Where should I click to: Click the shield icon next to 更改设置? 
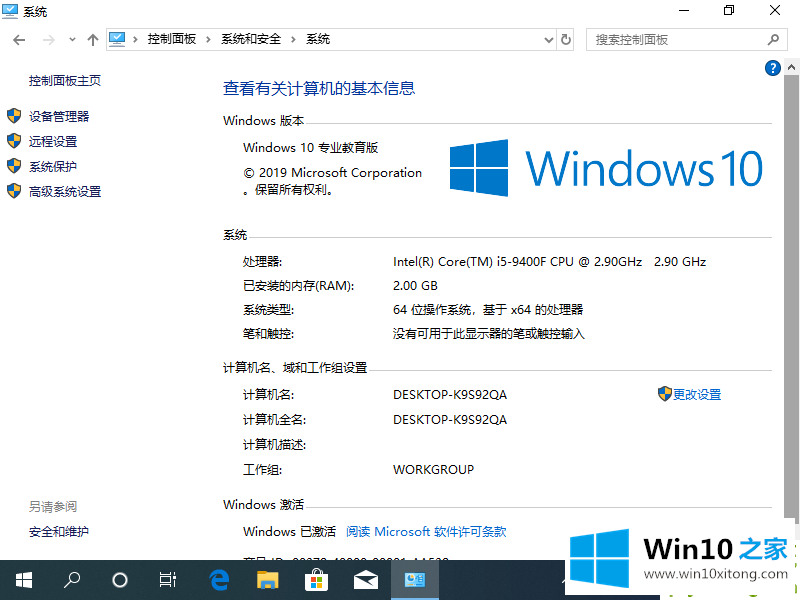[x=664, y=394]
